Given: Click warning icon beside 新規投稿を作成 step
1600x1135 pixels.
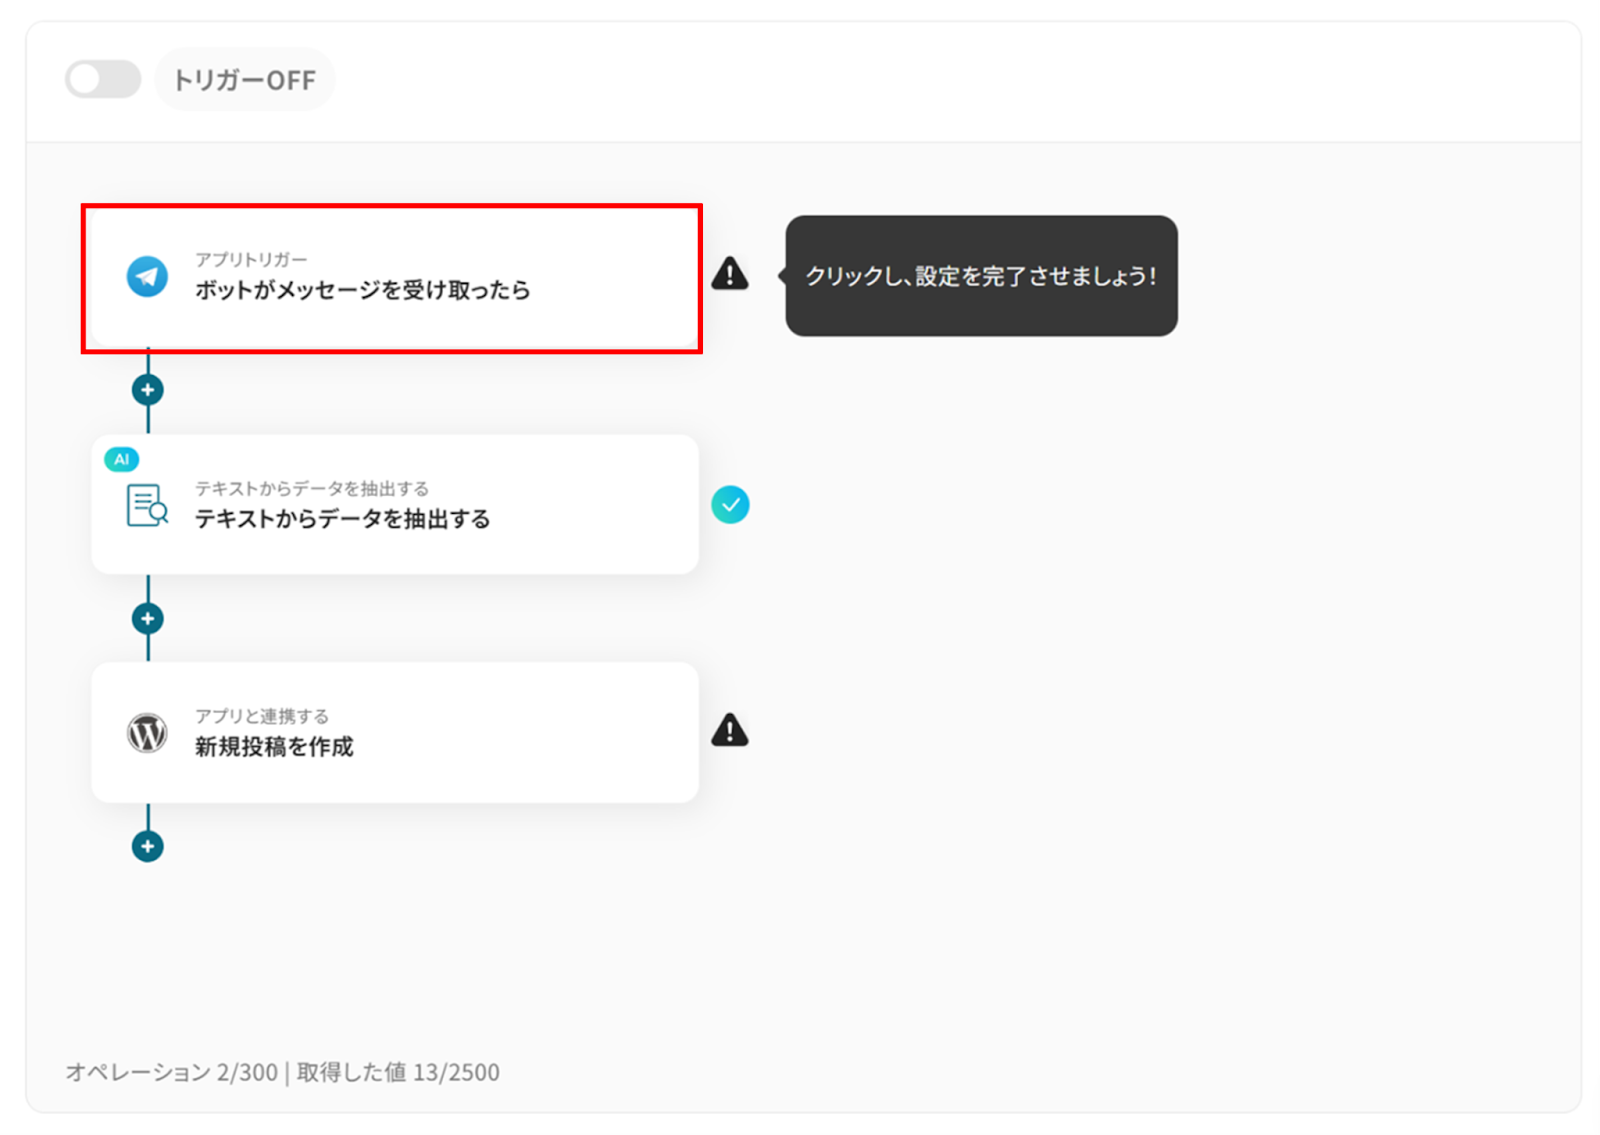Looking at the screenshot, I should point(730,730).
